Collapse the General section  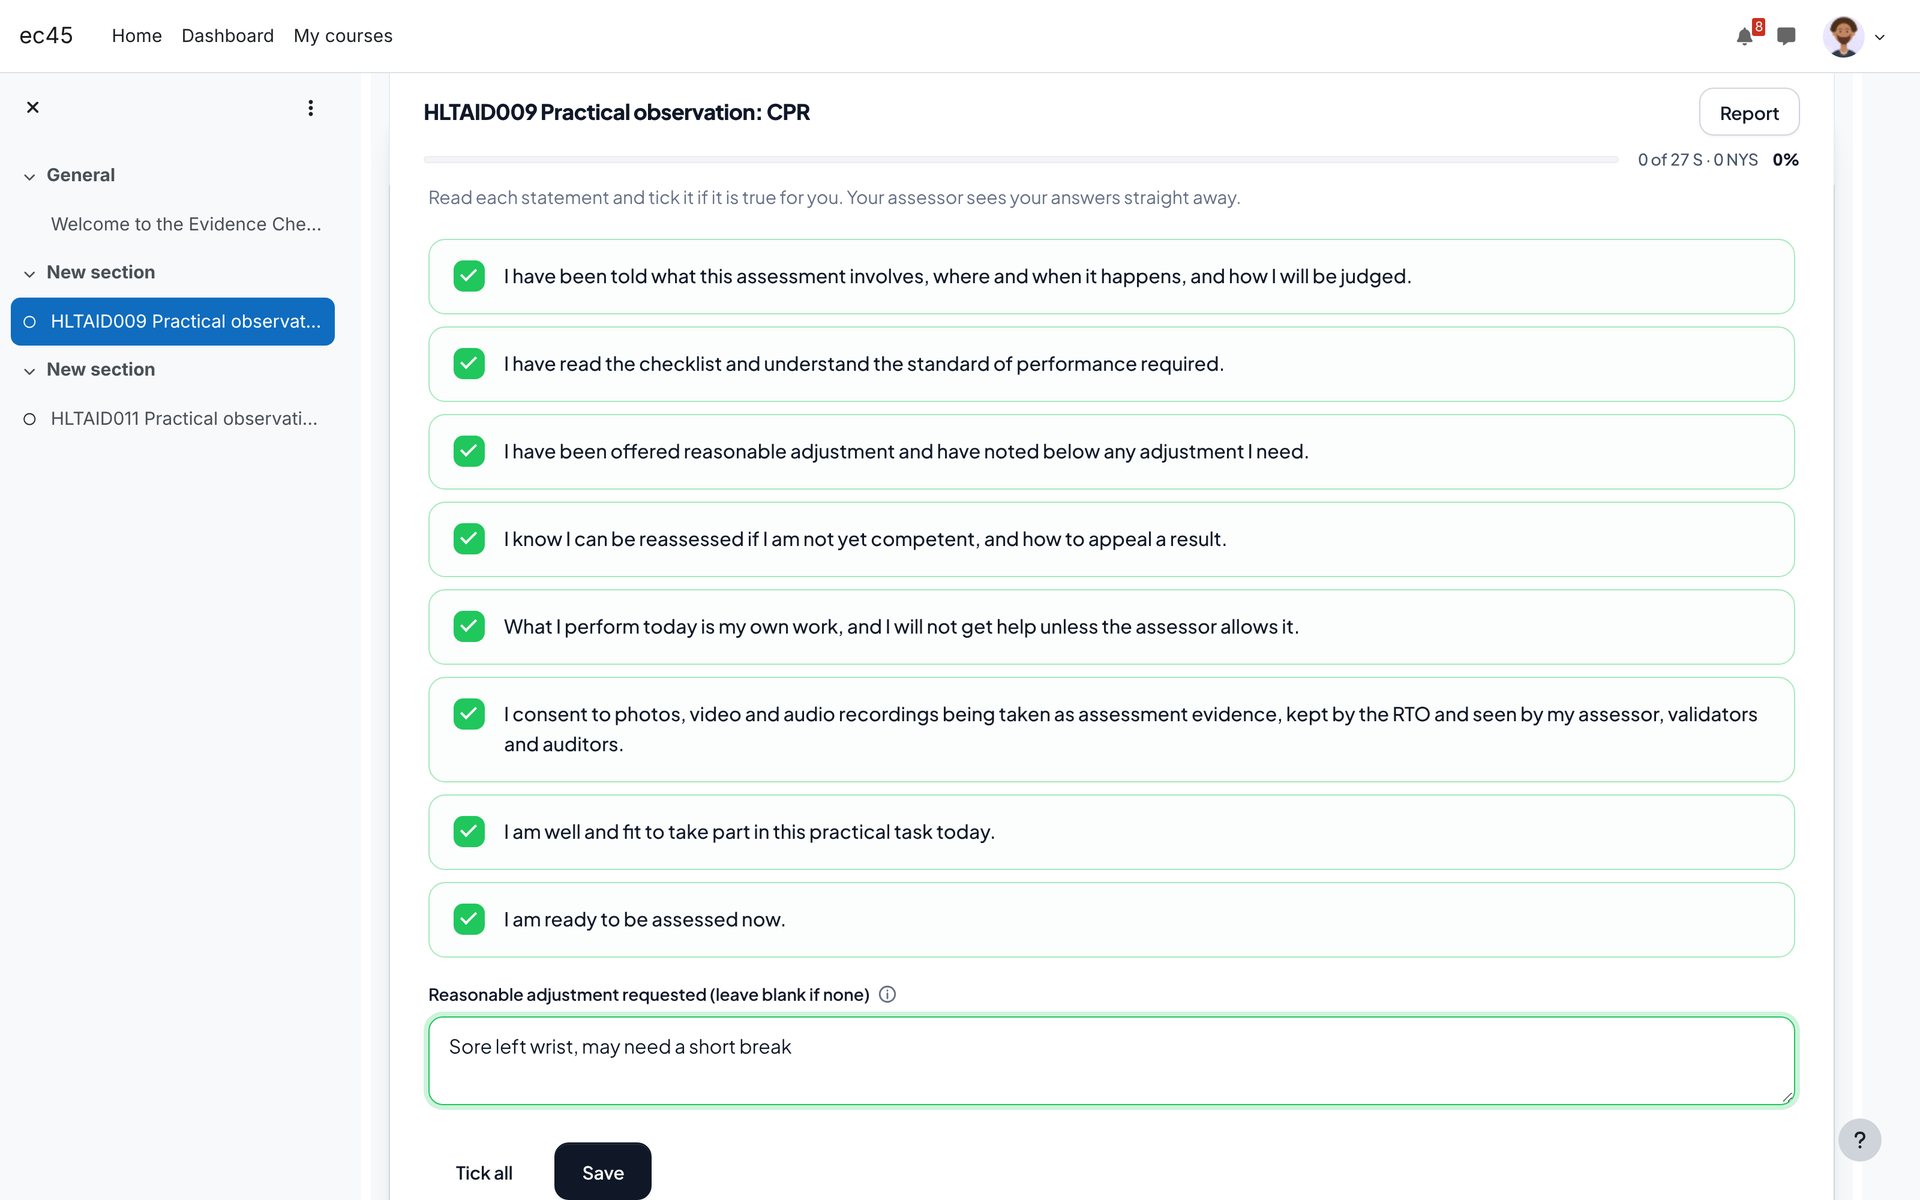point(30,176)
